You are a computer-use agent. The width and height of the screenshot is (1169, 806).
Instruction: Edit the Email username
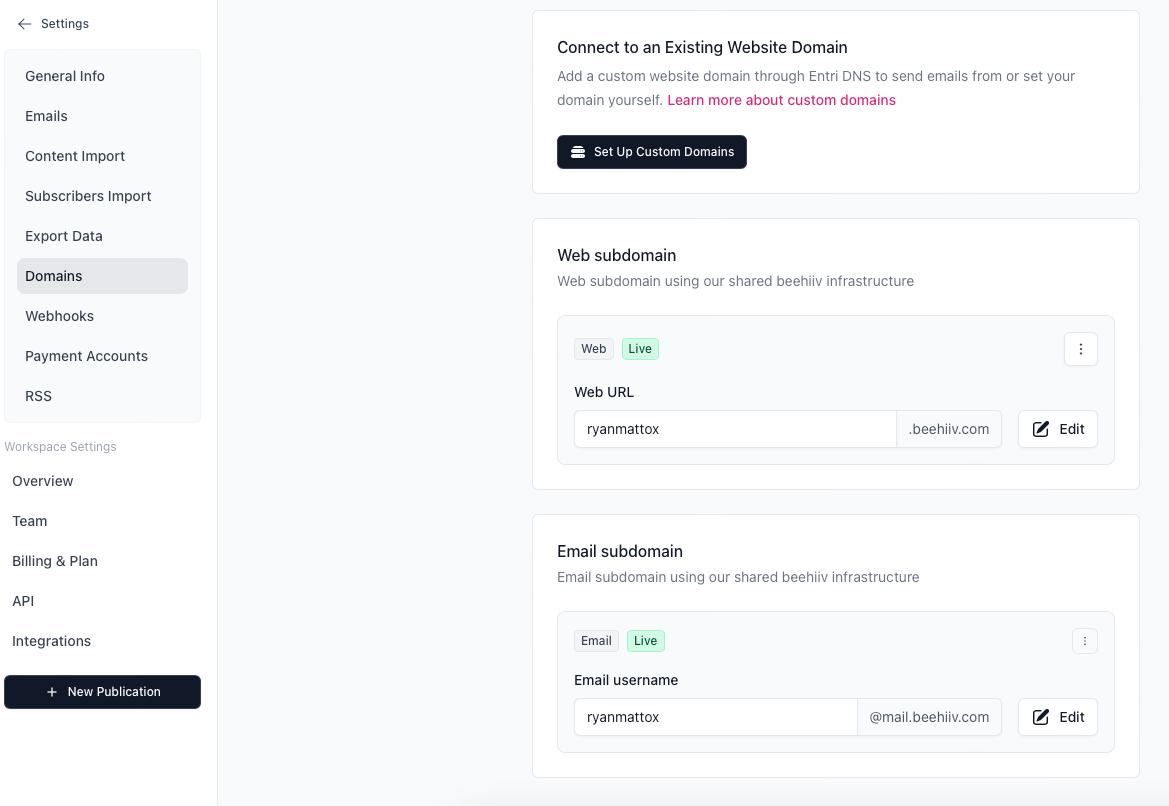(1058, 717)
